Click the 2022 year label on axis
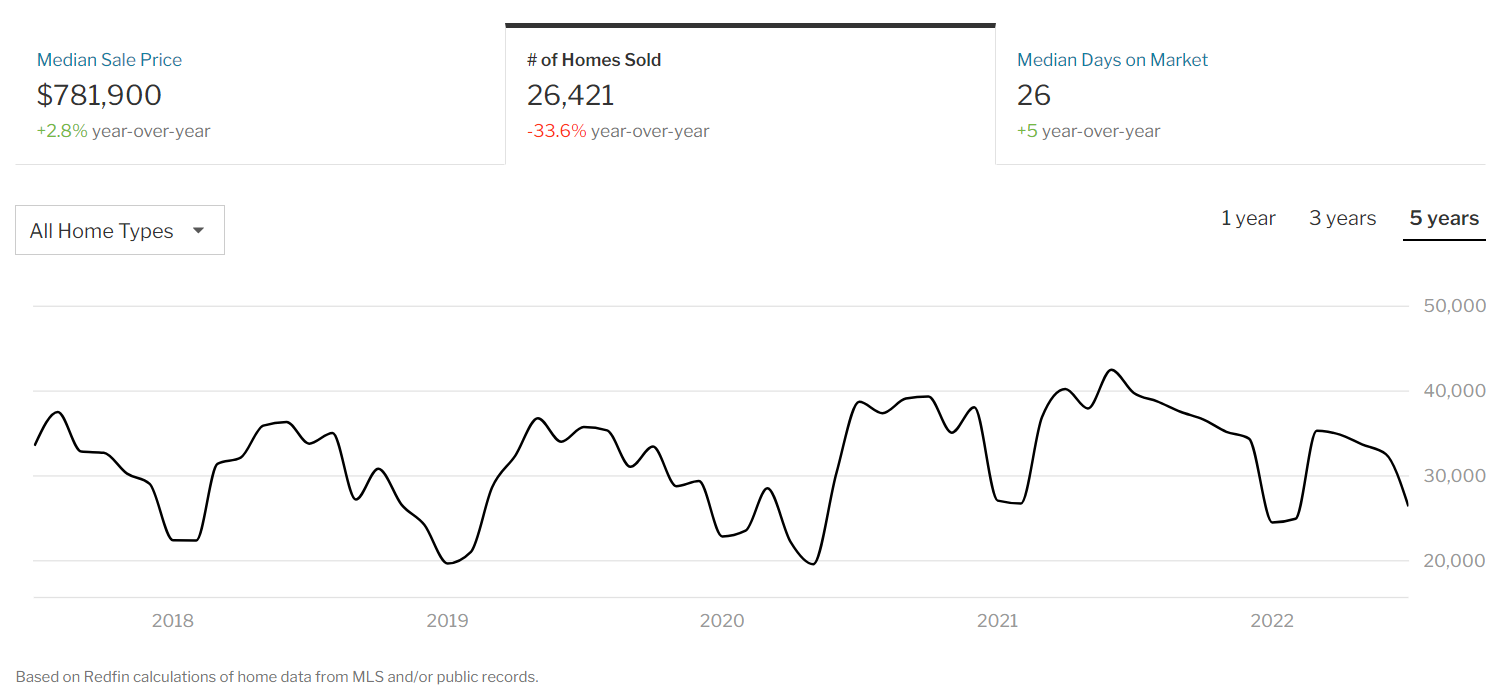Viewport: 1506px width, 700px height. (x=1272, y=620)
